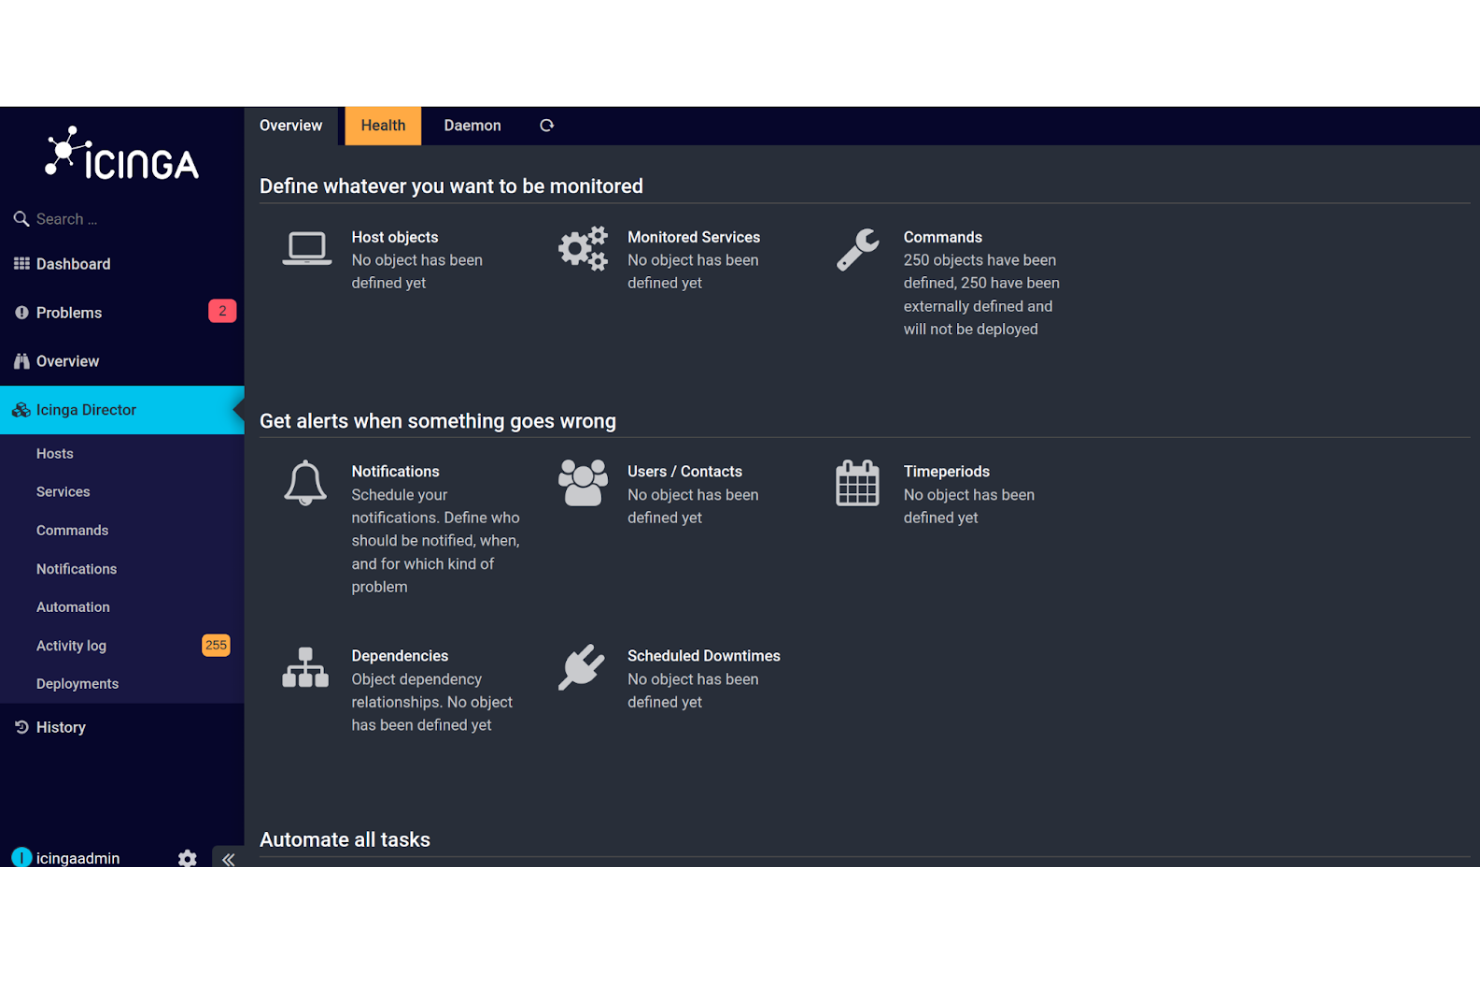
Task: Open Users / Contacts
Action: (684, 471)
